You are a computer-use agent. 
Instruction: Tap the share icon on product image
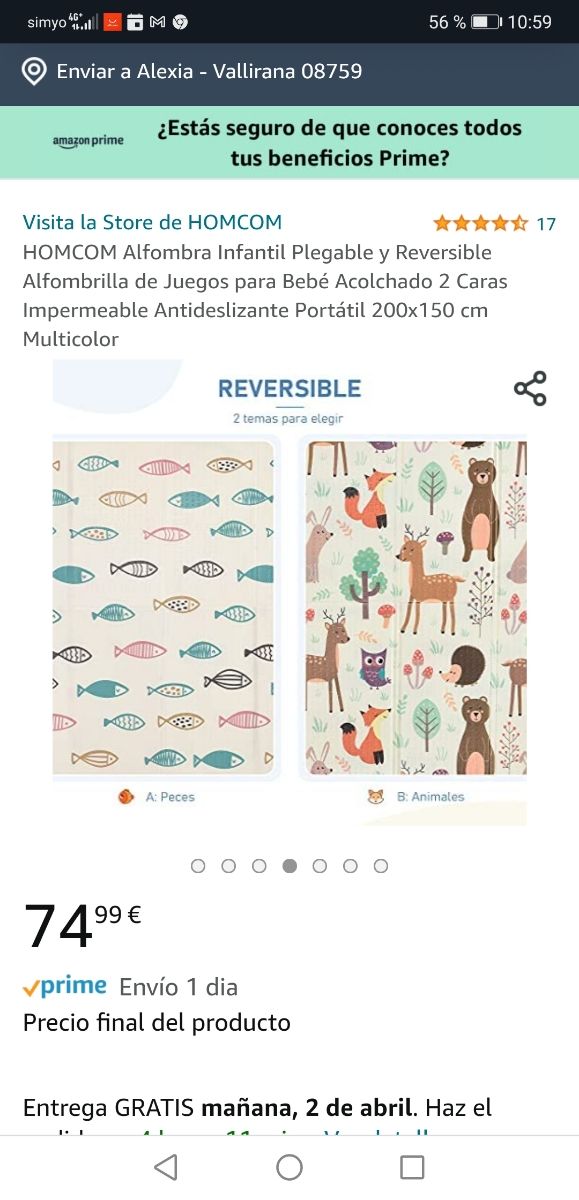pos(530,388)
